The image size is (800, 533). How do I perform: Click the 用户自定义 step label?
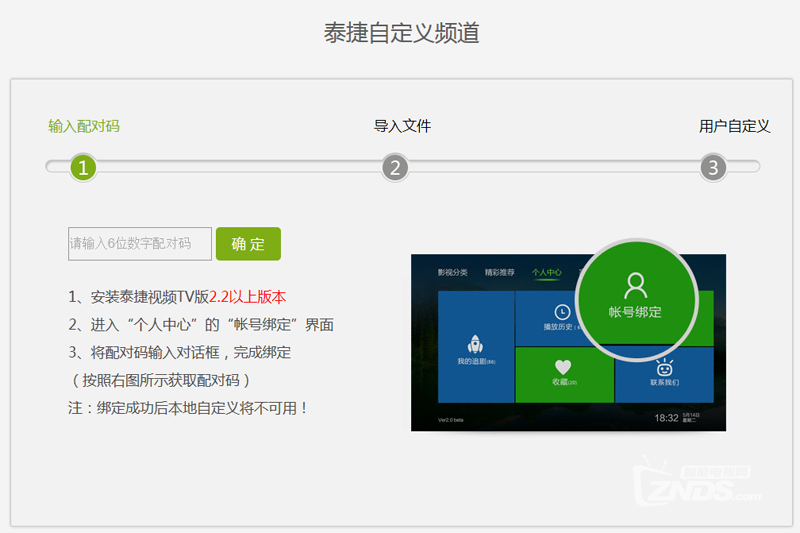pyautogui.click(x=734, y=126)
